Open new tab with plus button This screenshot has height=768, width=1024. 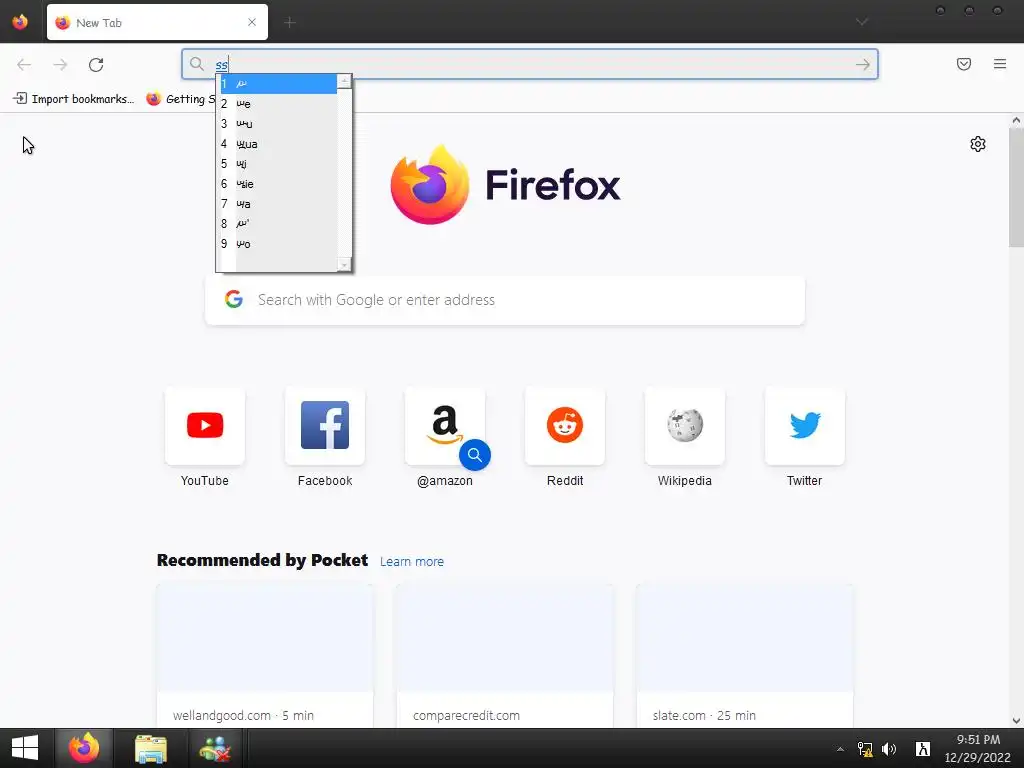tap(290, 23)
